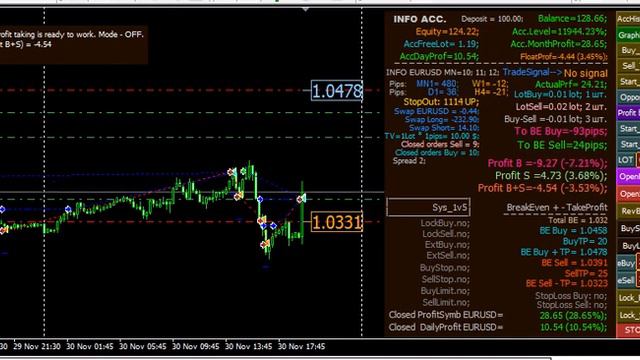This screenshot has width=640, height=360.
Task: Click the Equity=124.22 value
Action: pos(447,31)
